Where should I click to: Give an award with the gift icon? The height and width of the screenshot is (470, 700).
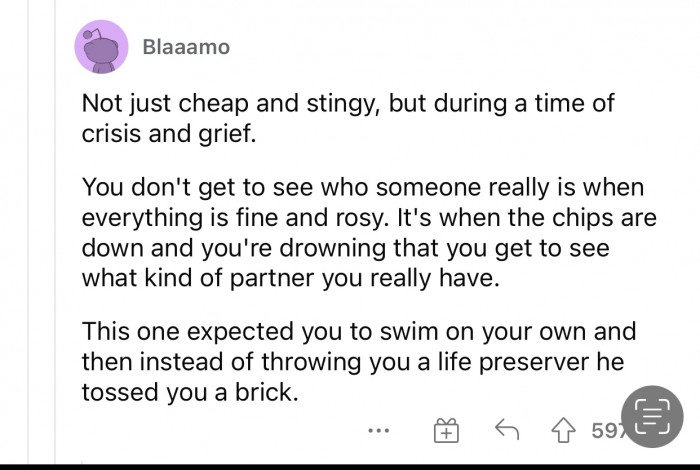coord(445,431)
